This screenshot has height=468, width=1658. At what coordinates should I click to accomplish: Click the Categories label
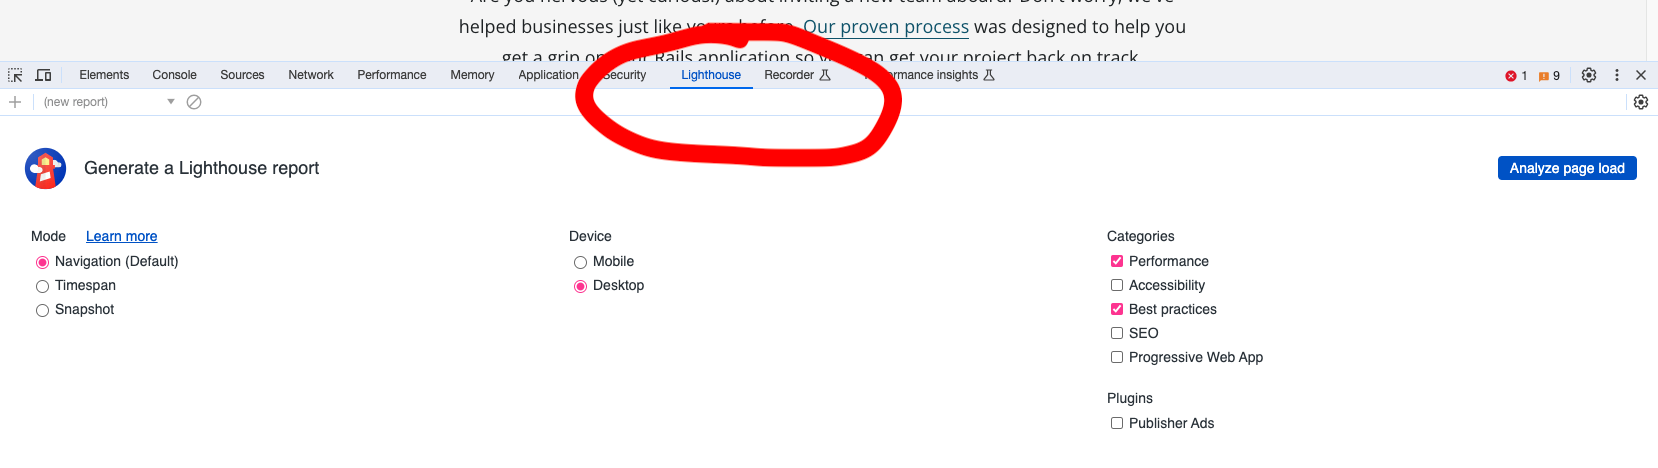[1140, 236]
